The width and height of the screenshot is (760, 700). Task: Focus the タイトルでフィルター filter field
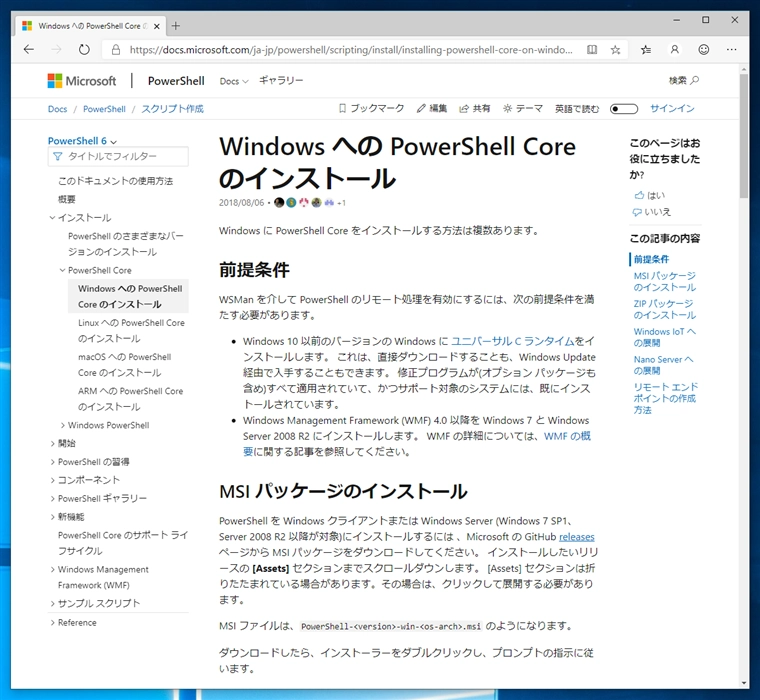[118, 157]
